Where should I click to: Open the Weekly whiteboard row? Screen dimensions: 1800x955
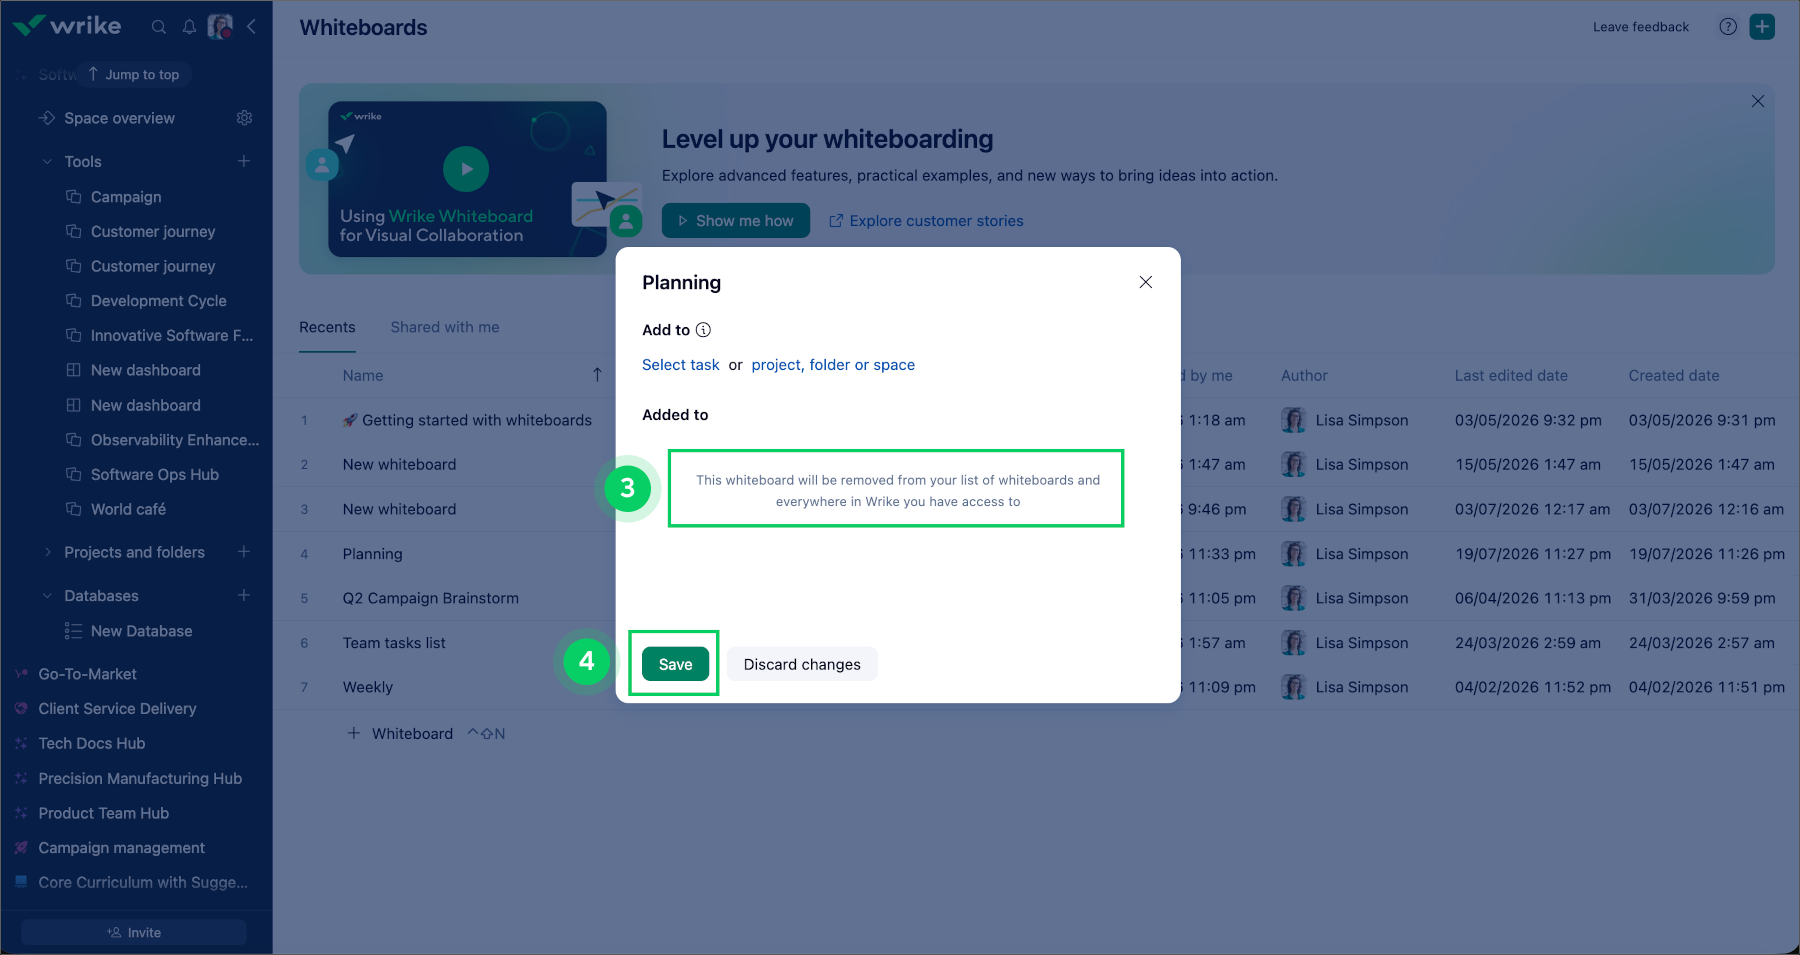[x=368, y=687]
